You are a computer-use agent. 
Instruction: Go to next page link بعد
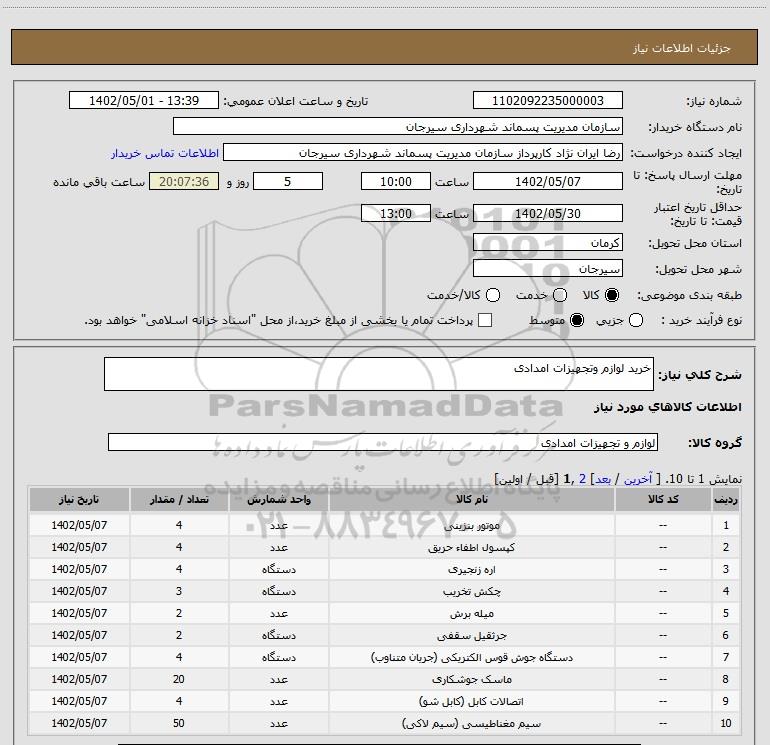[x=603, y=479]
